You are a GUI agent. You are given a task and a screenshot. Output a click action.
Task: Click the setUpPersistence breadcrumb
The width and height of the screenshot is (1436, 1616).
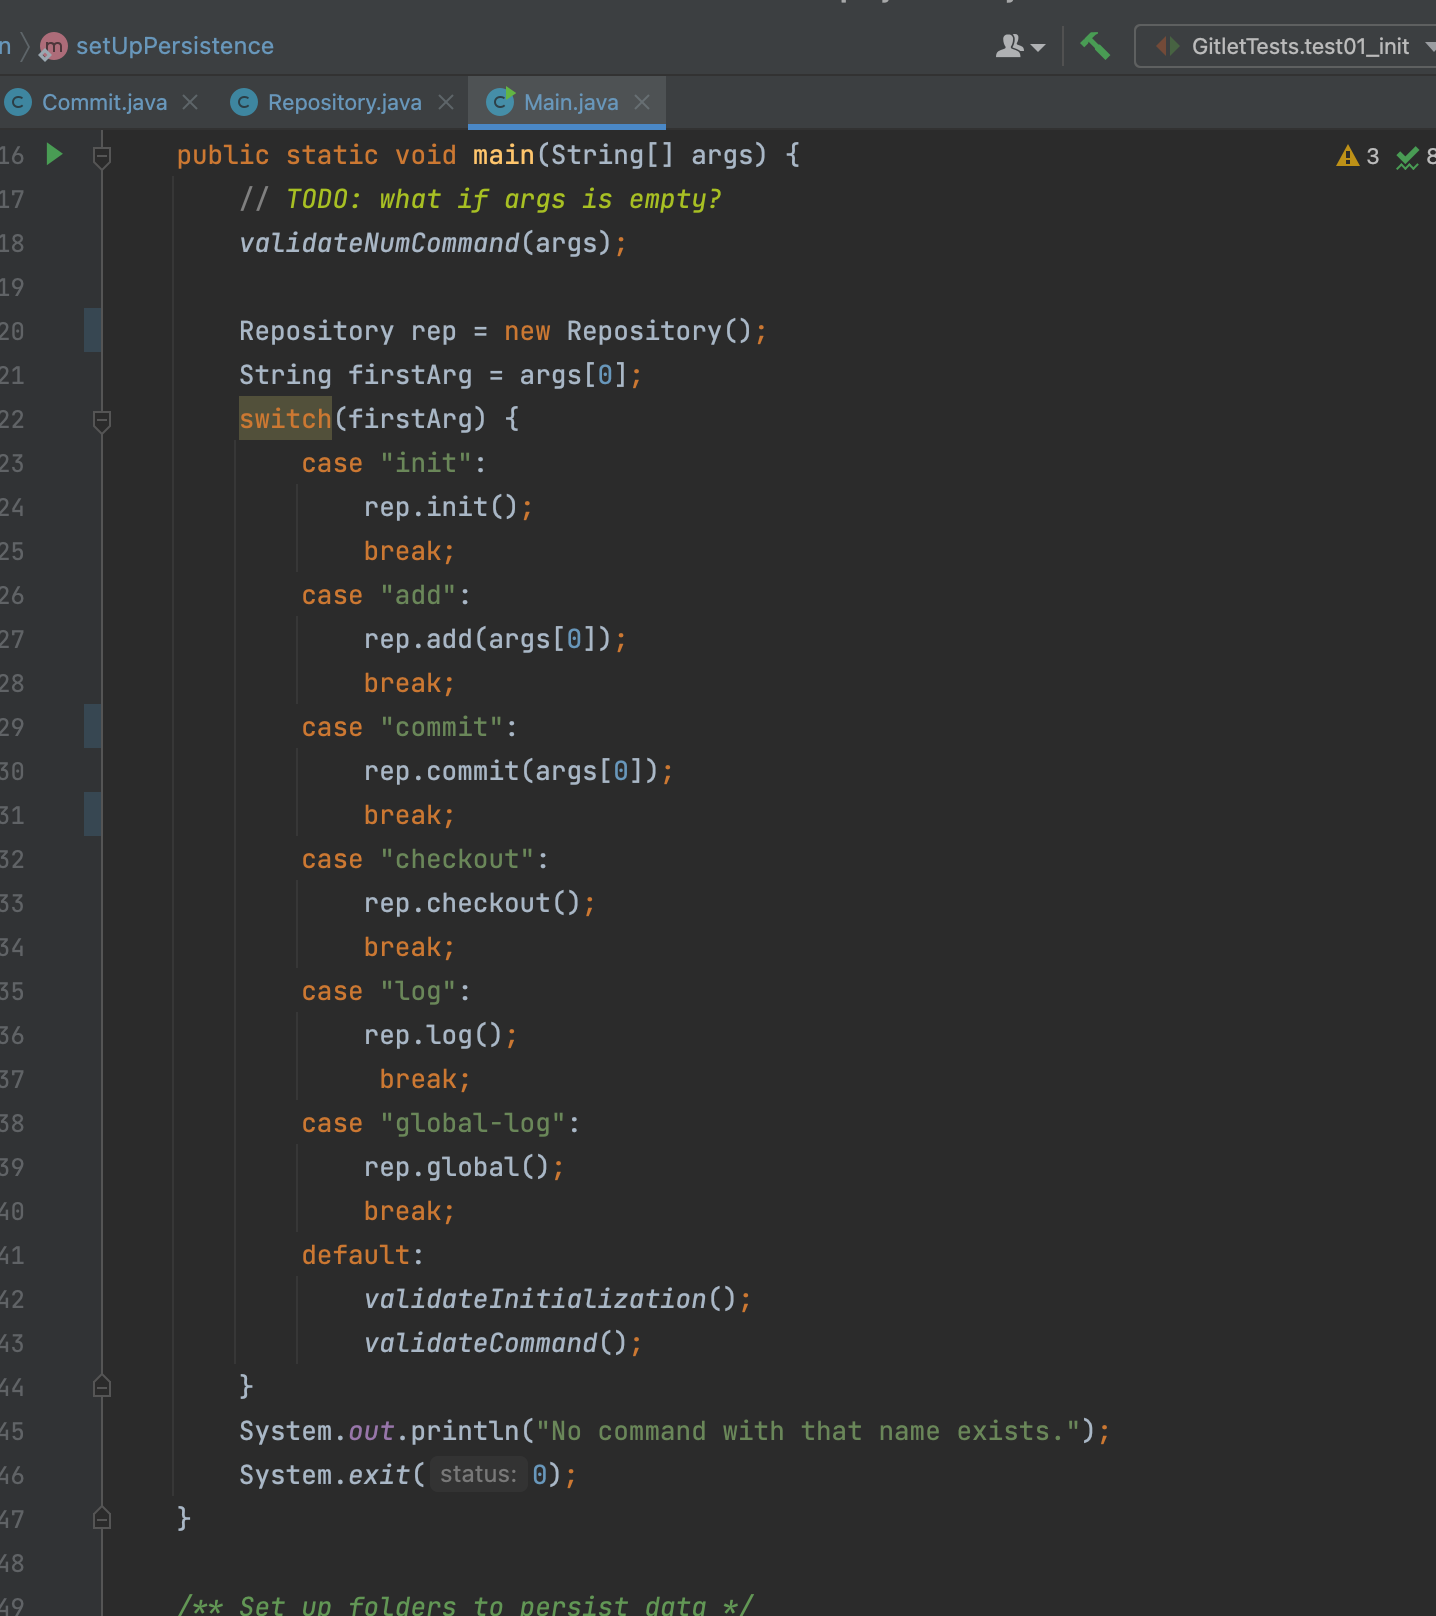[x=174, y=46]
